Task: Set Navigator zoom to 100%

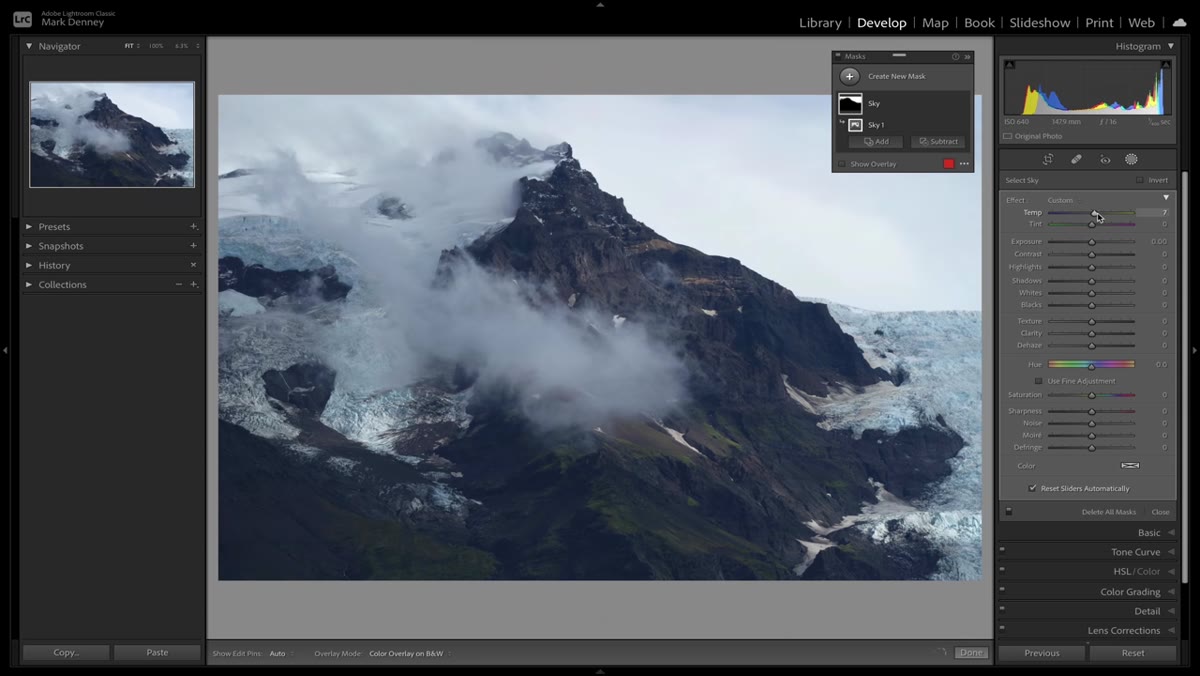Action: [156, 46]
